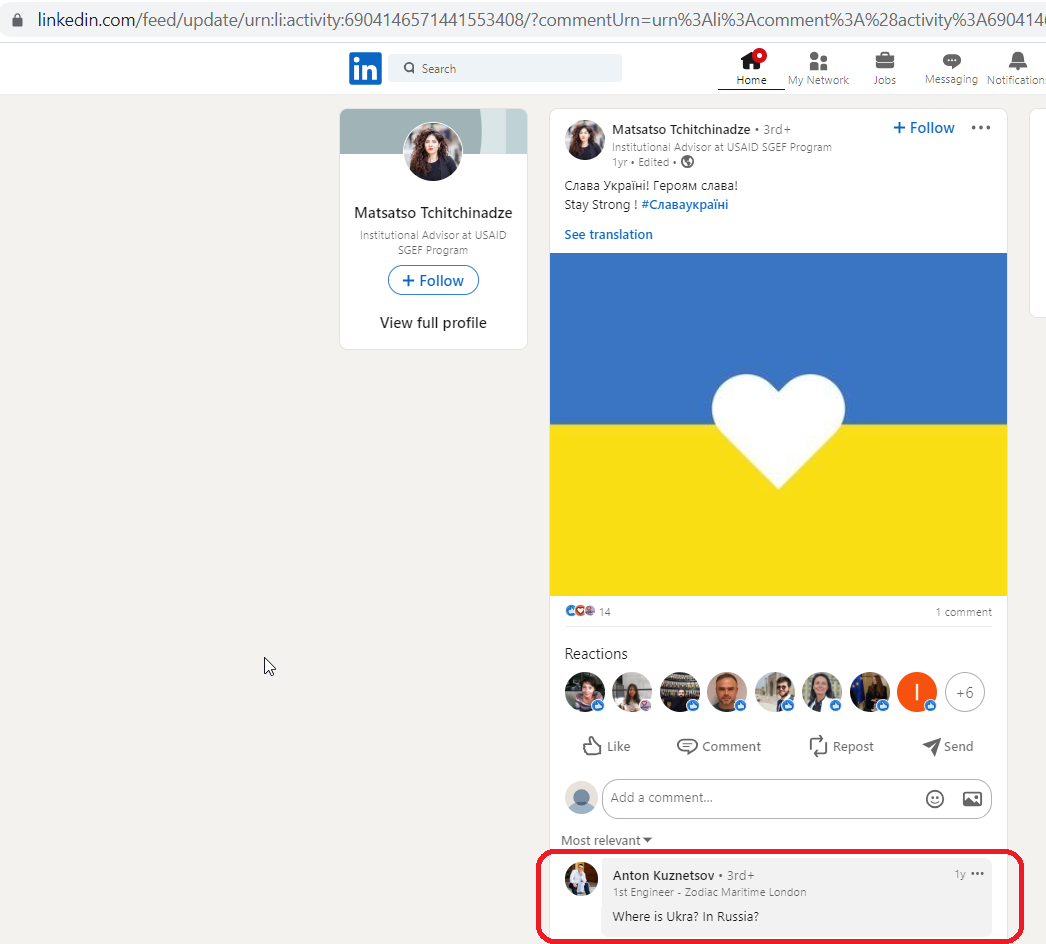Open Messaging from the navigation bar
This screenshot has width=1046, height=944.
951,69
